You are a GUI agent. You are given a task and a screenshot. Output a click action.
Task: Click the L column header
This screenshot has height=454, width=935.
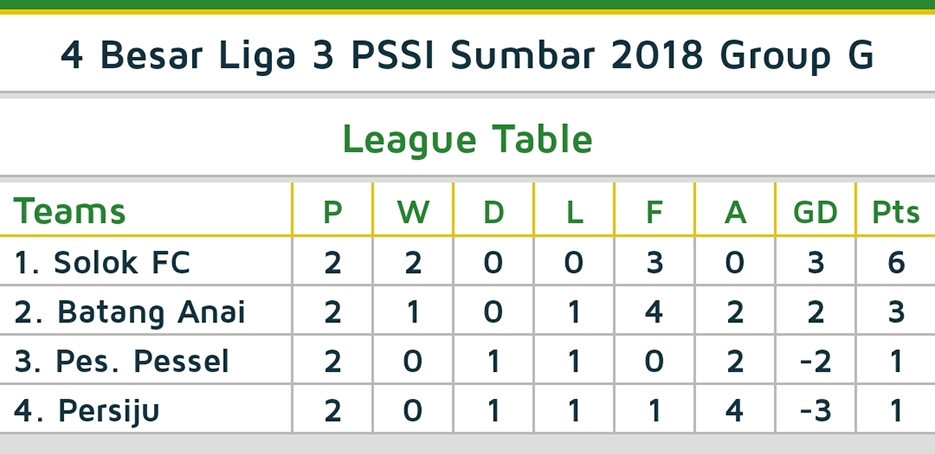tap(574, 212)
